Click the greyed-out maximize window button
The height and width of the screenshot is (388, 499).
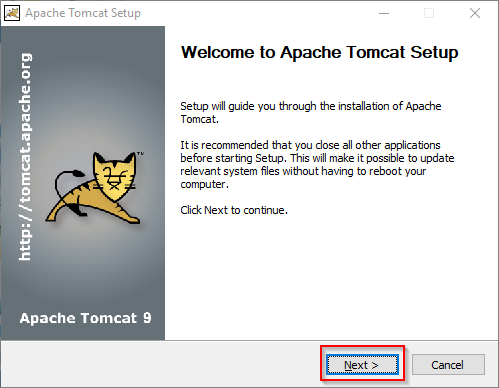click(429, 13)
